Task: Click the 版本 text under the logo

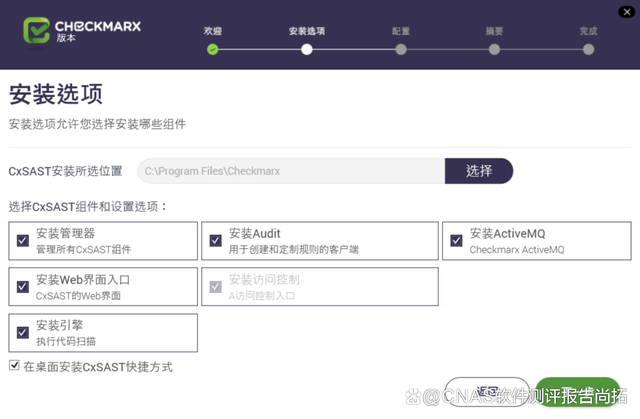Action: 66,38
